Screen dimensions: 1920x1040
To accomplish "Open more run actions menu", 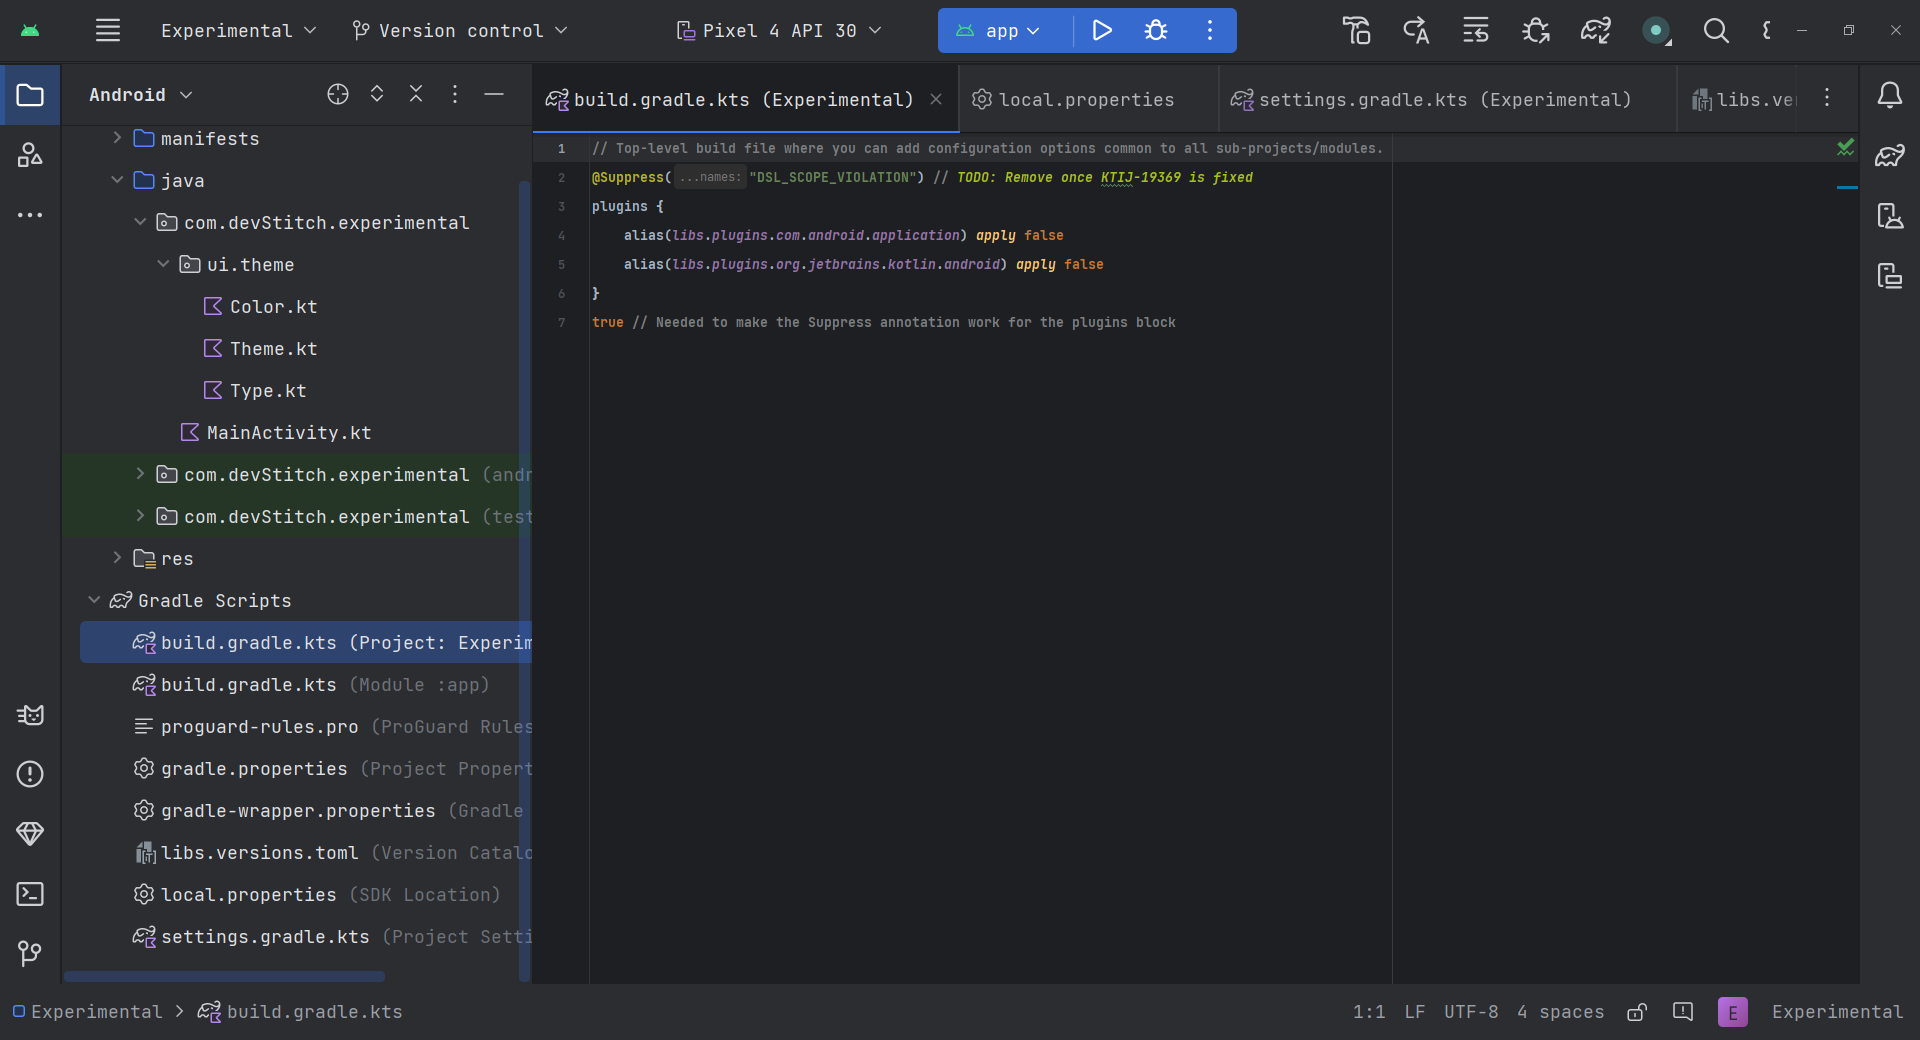I will click(1210, 30).
